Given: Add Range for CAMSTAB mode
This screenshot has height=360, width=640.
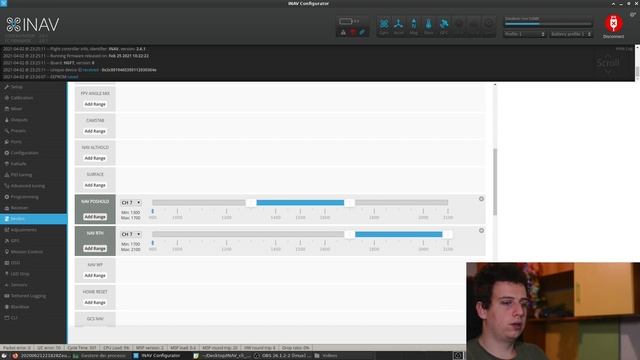Looking at the screenshot, I should click(95, 131).
